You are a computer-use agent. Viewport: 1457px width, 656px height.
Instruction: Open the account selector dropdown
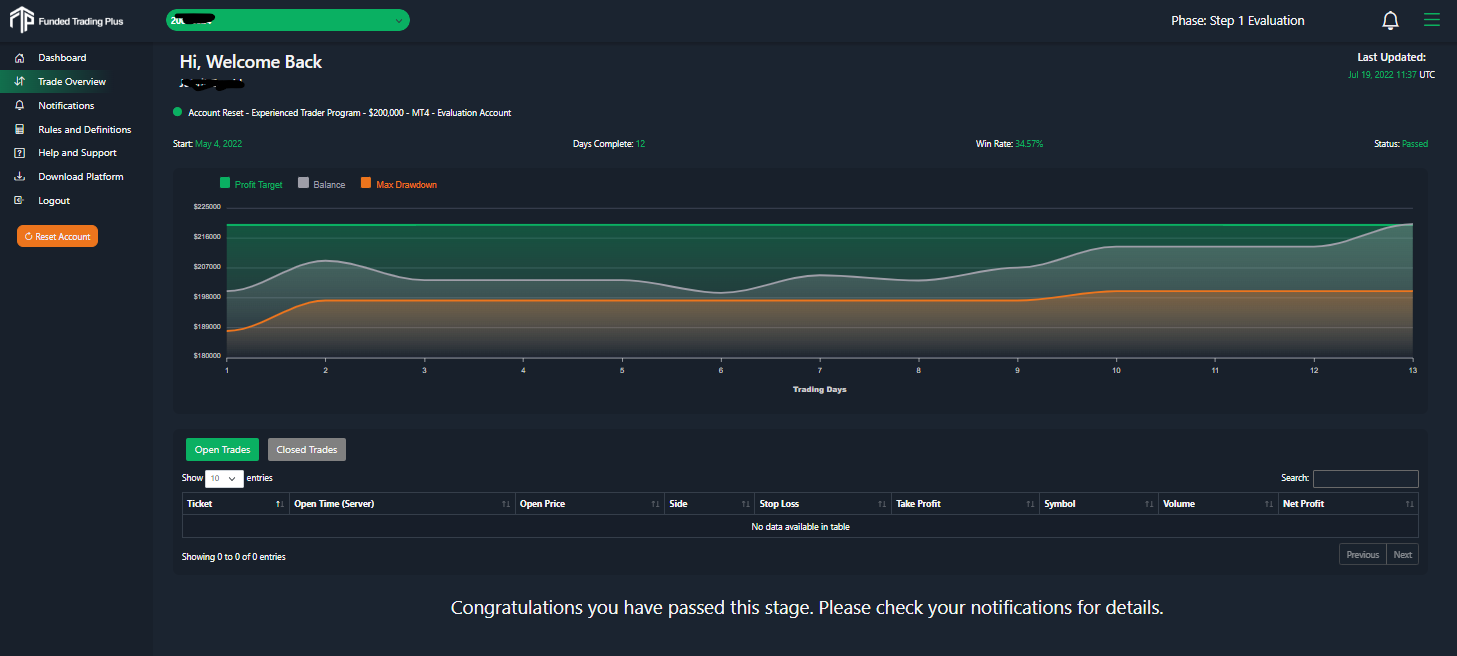pyautogui.click(x=288, y=20)
